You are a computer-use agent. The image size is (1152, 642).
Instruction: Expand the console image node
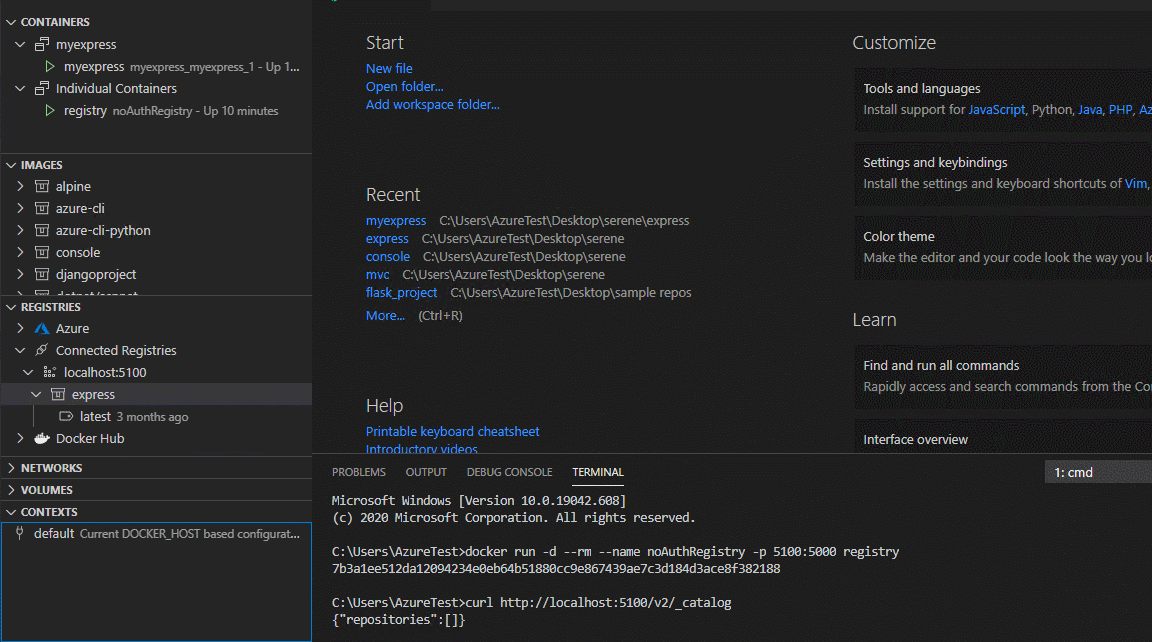click(x=21, y=253)
